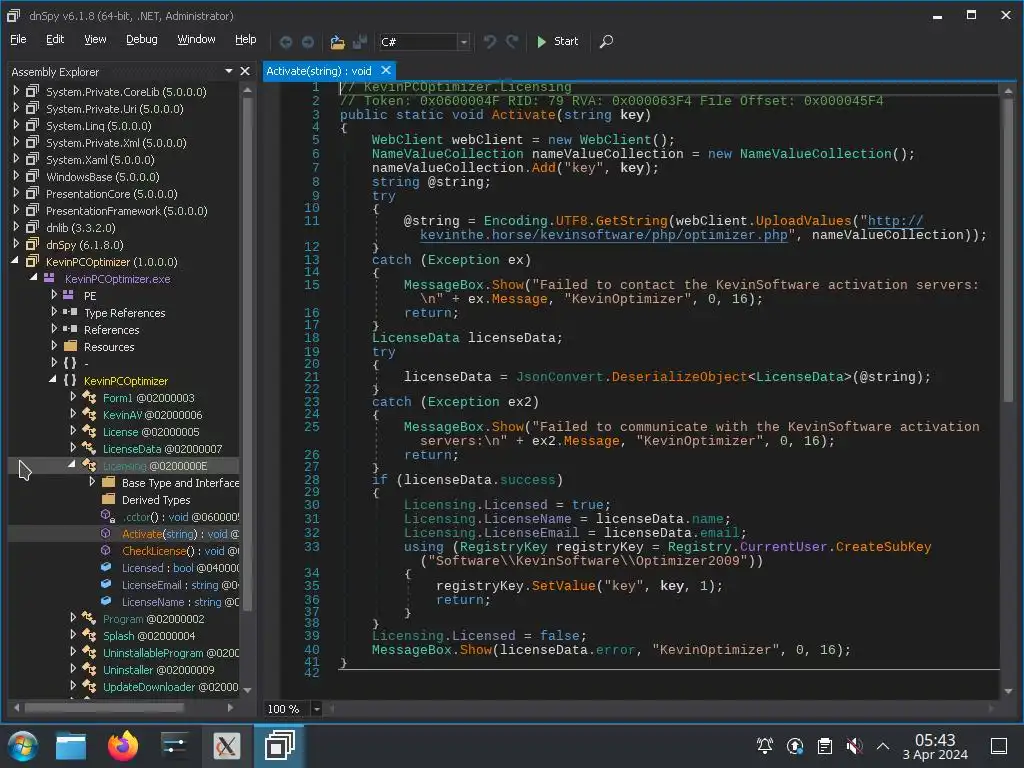Image resolution: width=1024 pixels, height=768 pixels.
Task: Click the Assembly Explorer vertical scrollbar
Action: click(x=248, y=353)
